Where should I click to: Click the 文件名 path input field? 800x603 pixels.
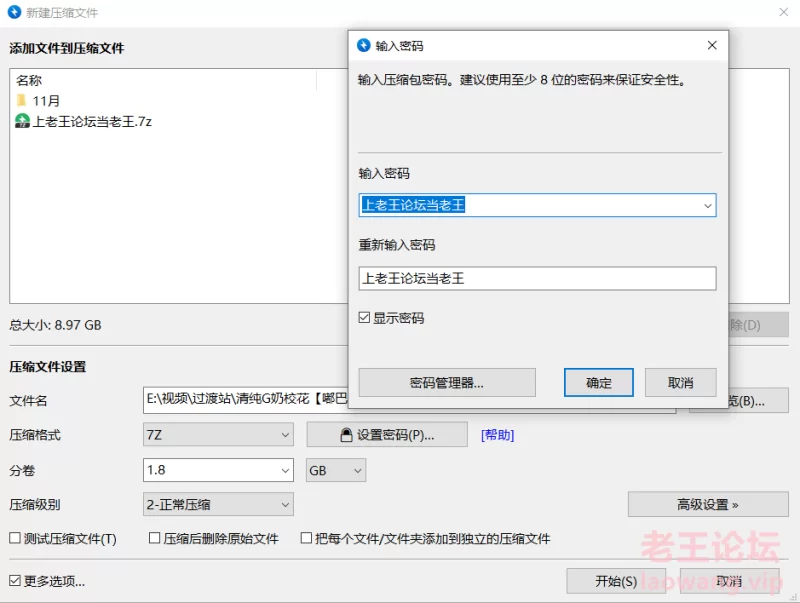point(245,400)
